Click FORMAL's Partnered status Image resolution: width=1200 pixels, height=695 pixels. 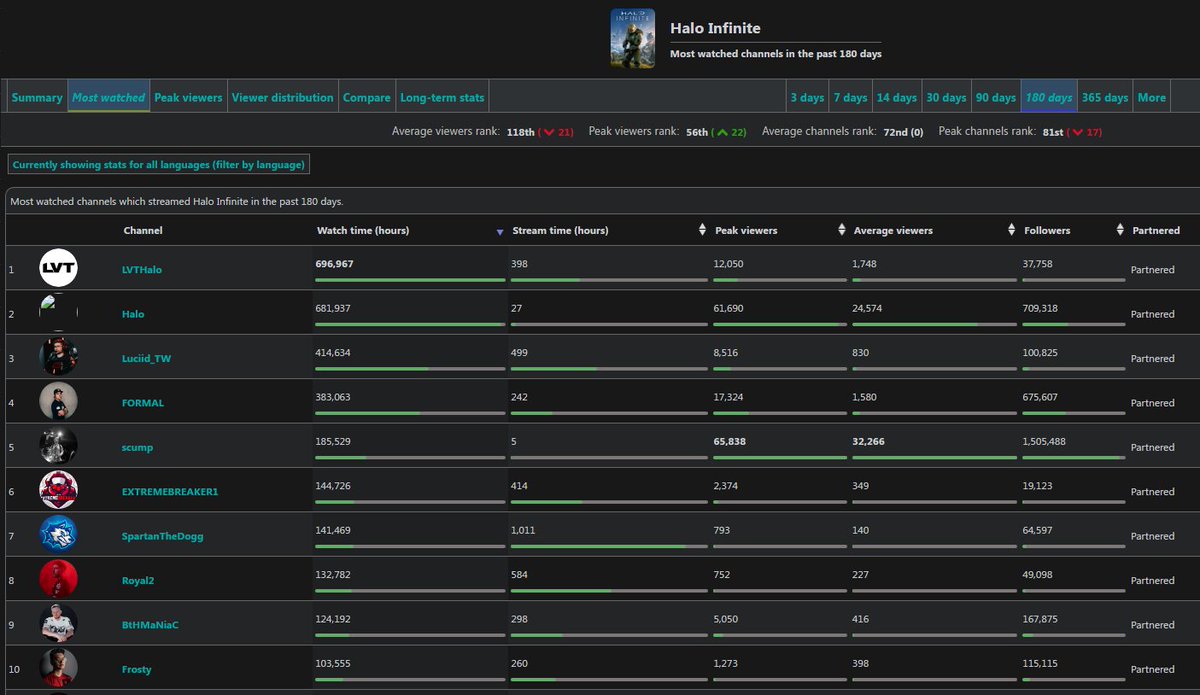point(1153,403)
